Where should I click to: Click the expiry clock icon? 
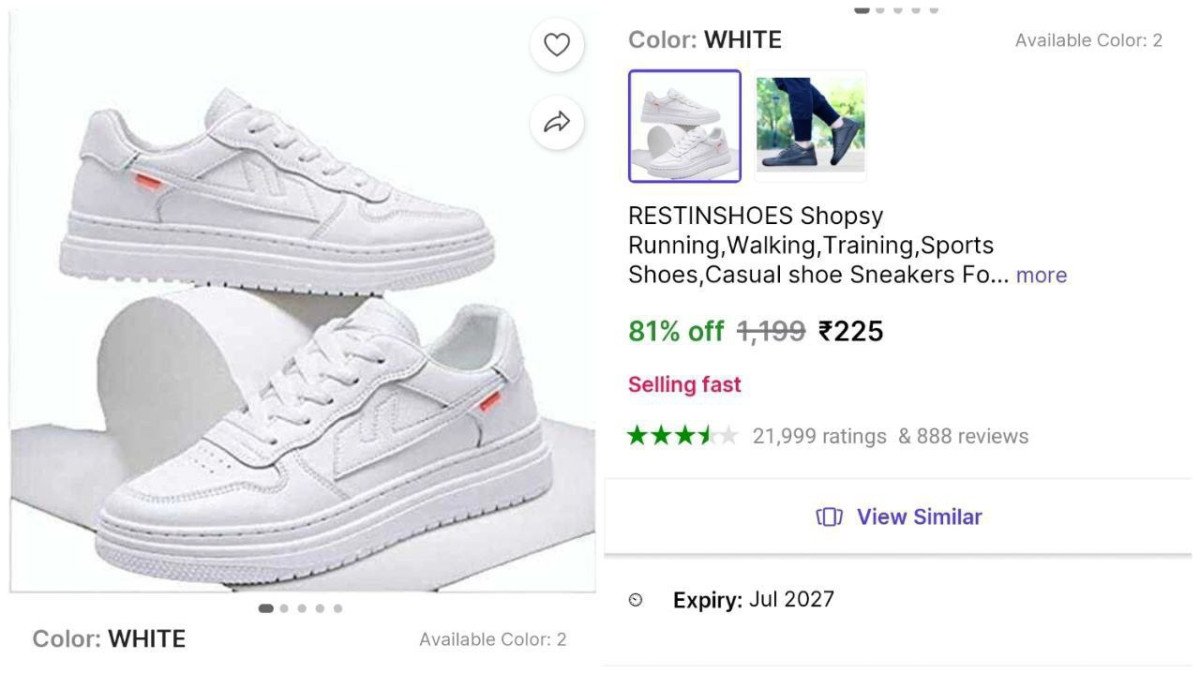pyautogui.click(x=636, y=600)
